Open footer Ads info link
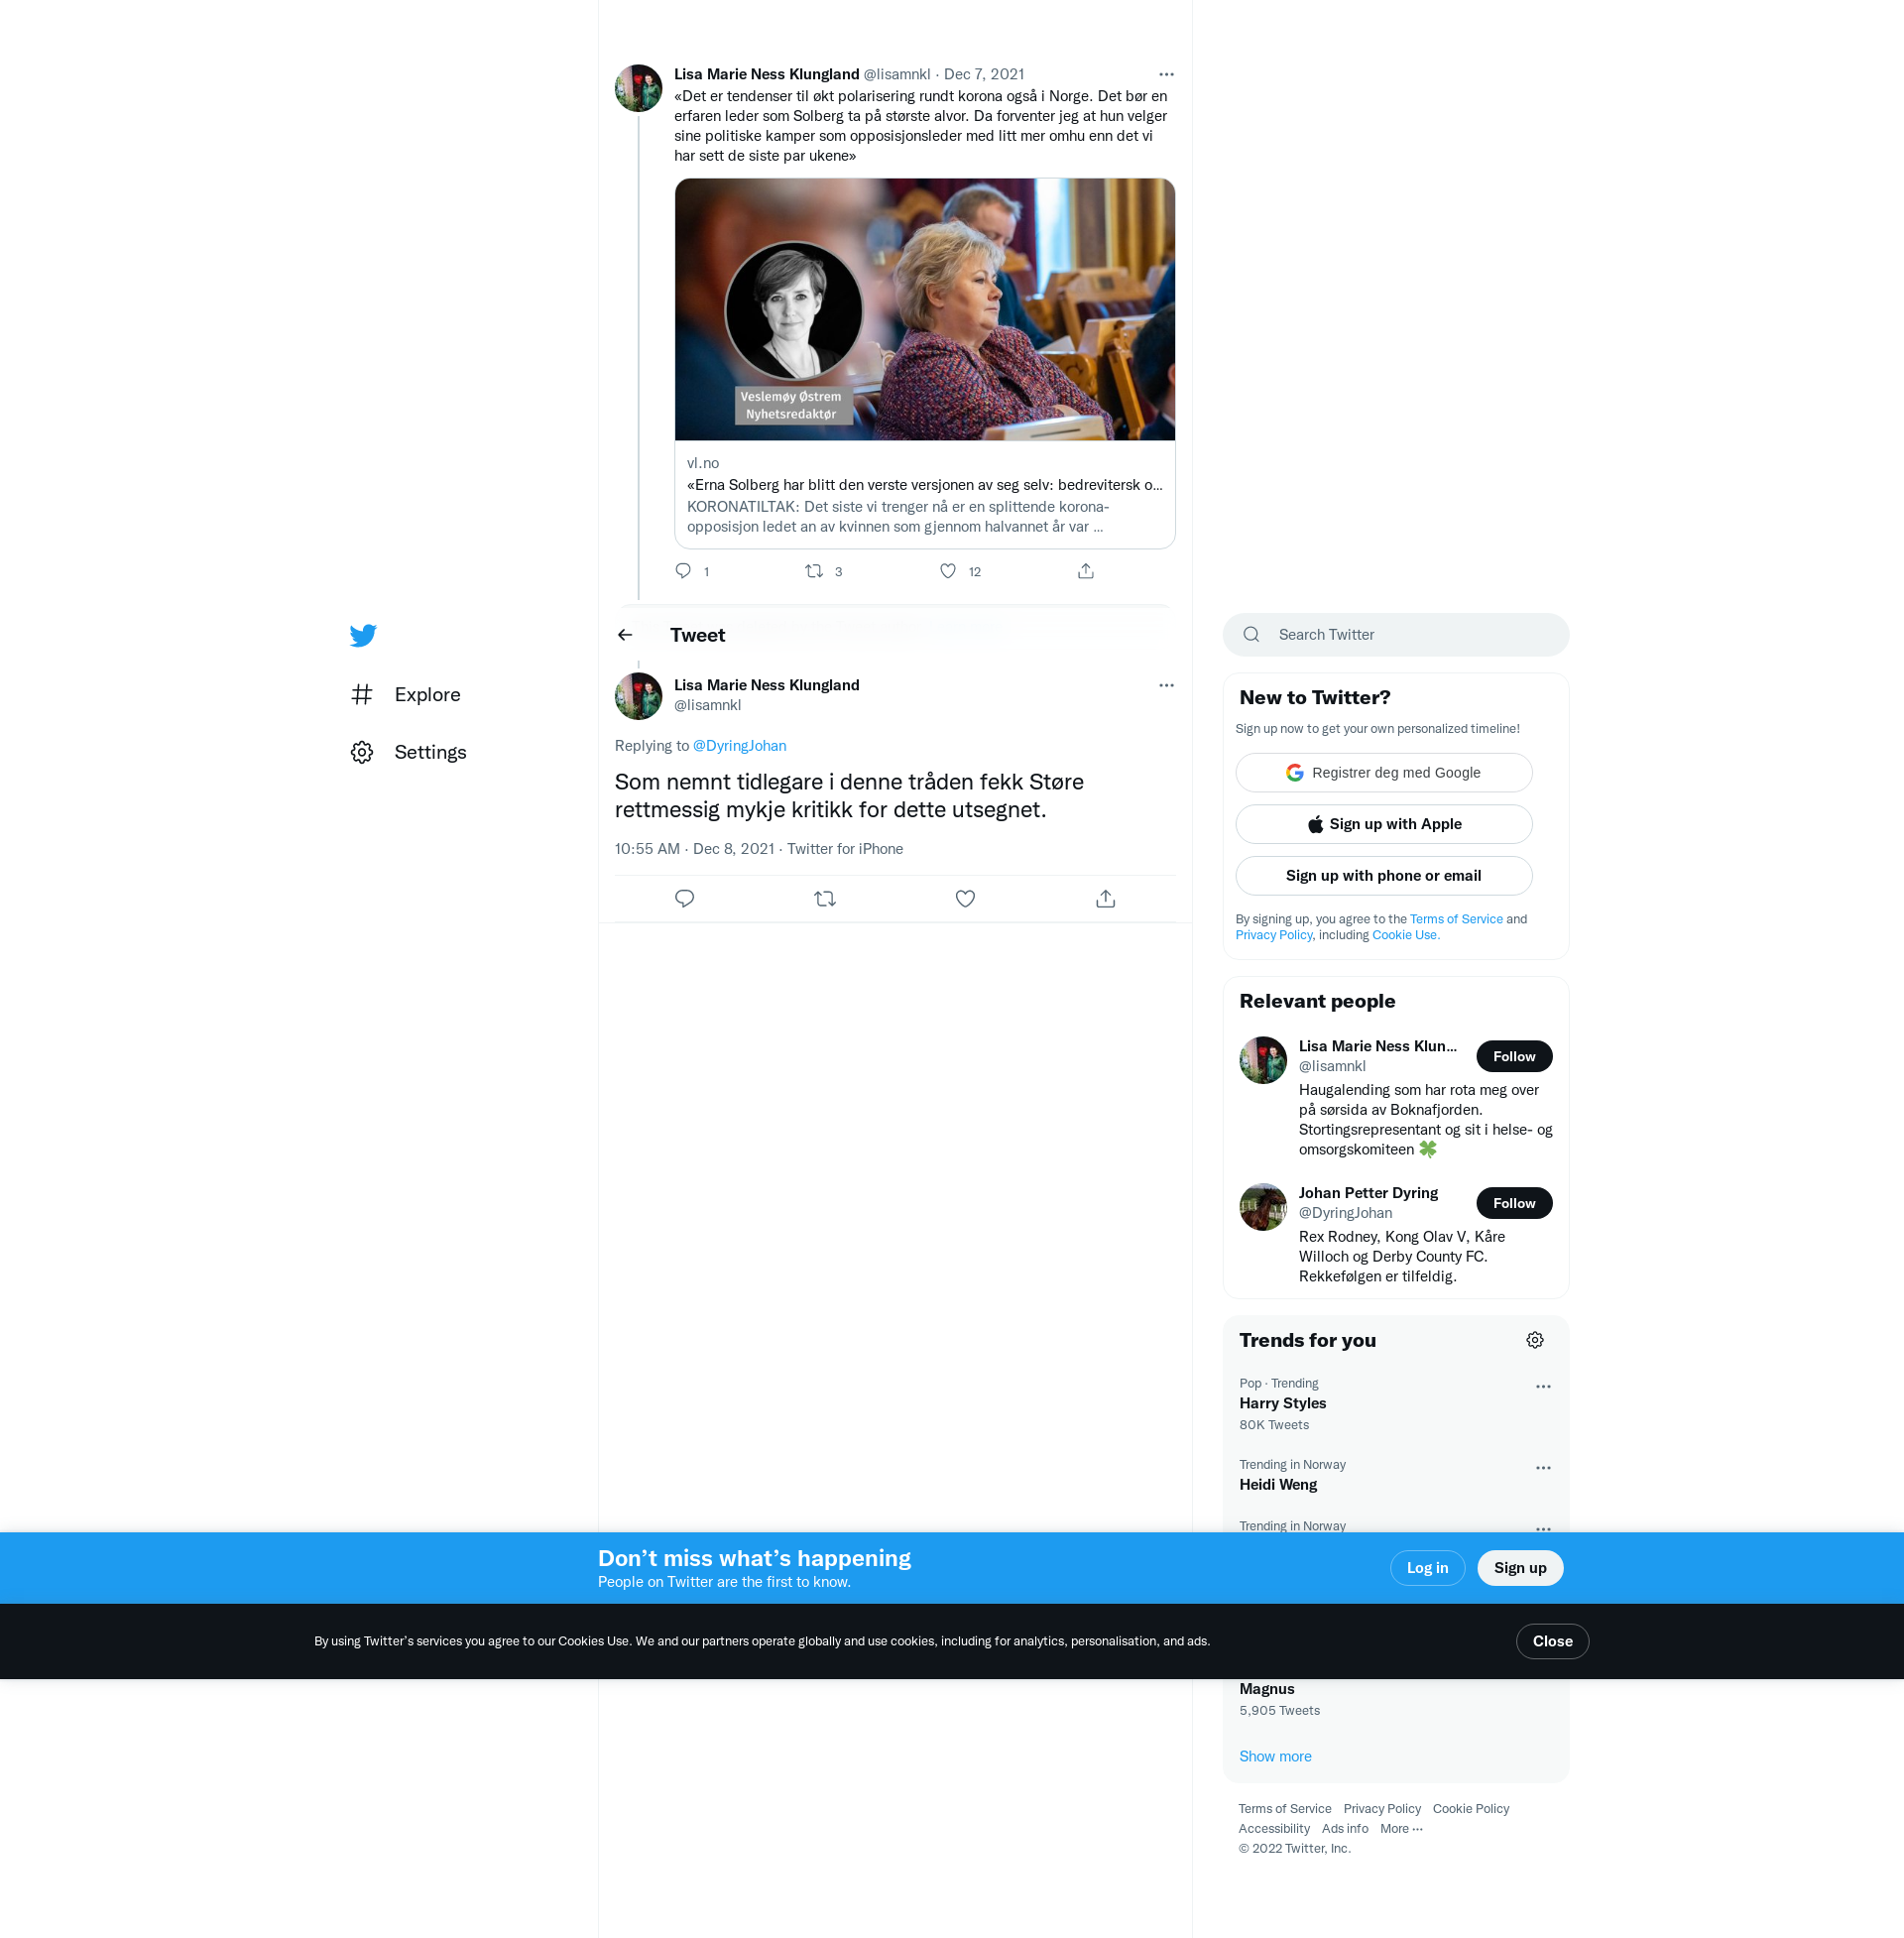The width and height of the screenshot is (1904, 1938). click(1345, 1829)
